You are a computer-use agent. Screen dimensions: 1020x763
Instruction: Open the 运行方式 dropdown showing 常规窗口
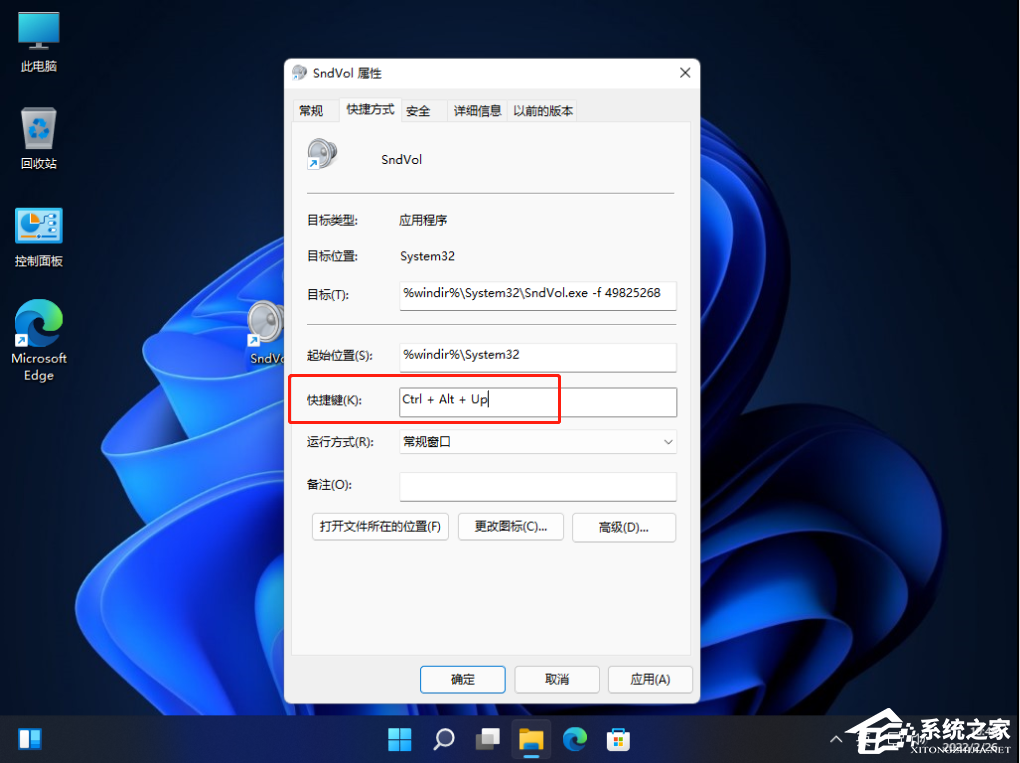537,441
